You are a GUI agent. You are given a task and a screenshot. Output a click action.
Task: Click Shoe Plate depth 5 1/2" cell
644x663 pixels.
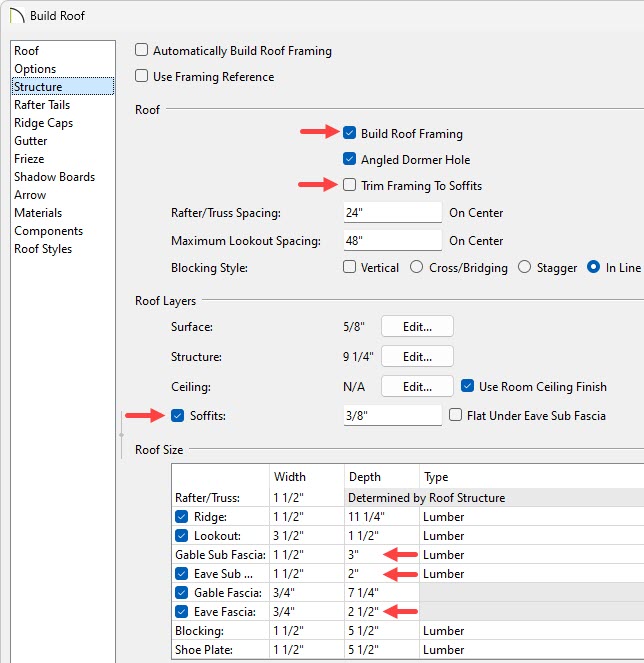click(382, 650)
